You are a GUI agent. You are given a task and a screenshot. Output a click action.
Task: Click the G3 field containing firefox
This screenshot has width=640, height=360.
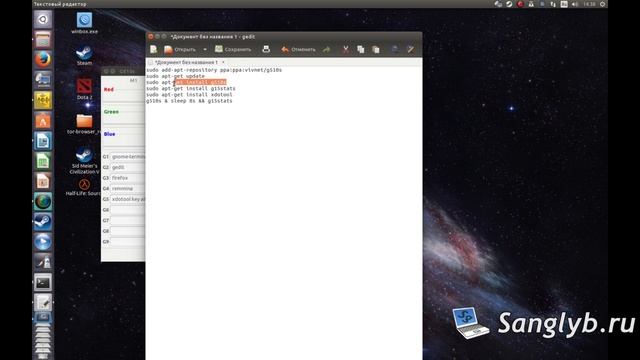[x=127, y=178]
